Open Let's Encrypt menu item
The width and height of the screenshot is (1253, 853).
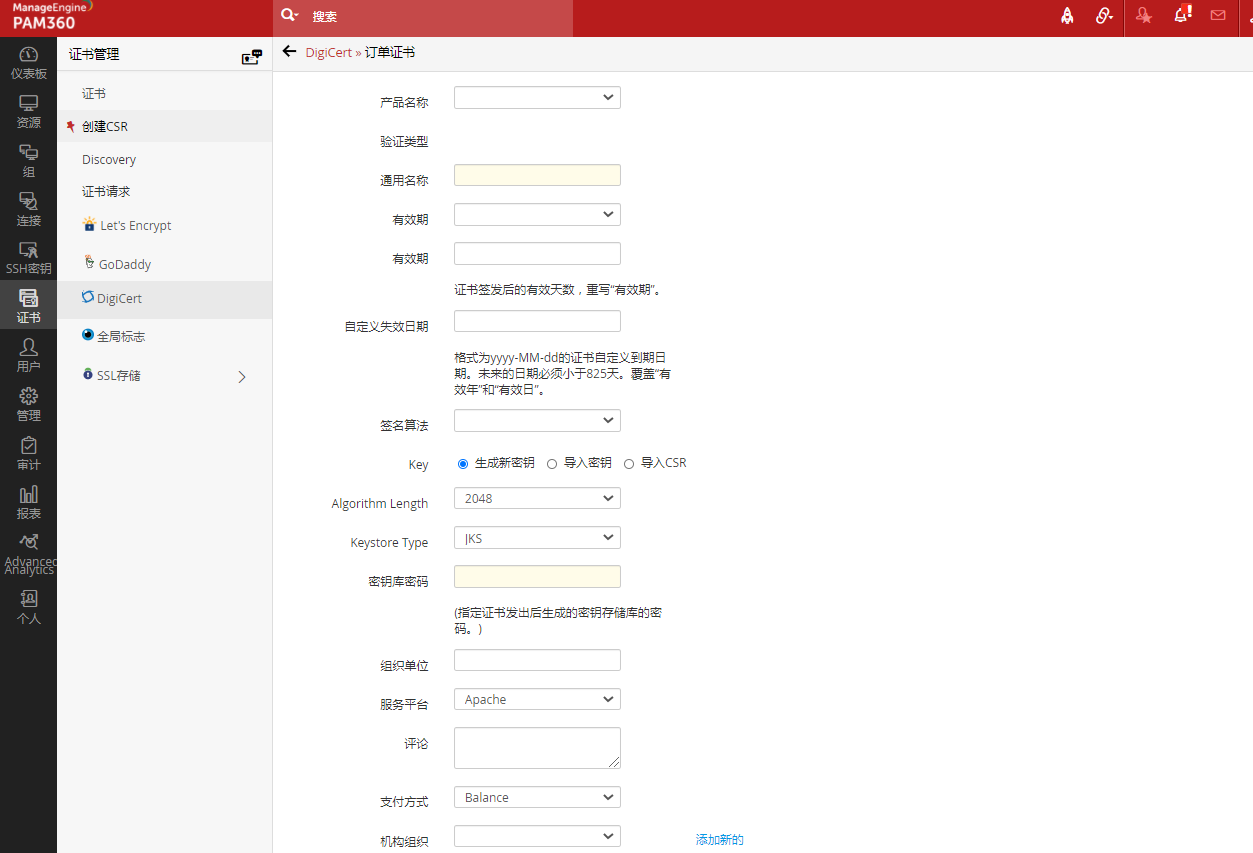pyautogui.click(x=135, y=226)
